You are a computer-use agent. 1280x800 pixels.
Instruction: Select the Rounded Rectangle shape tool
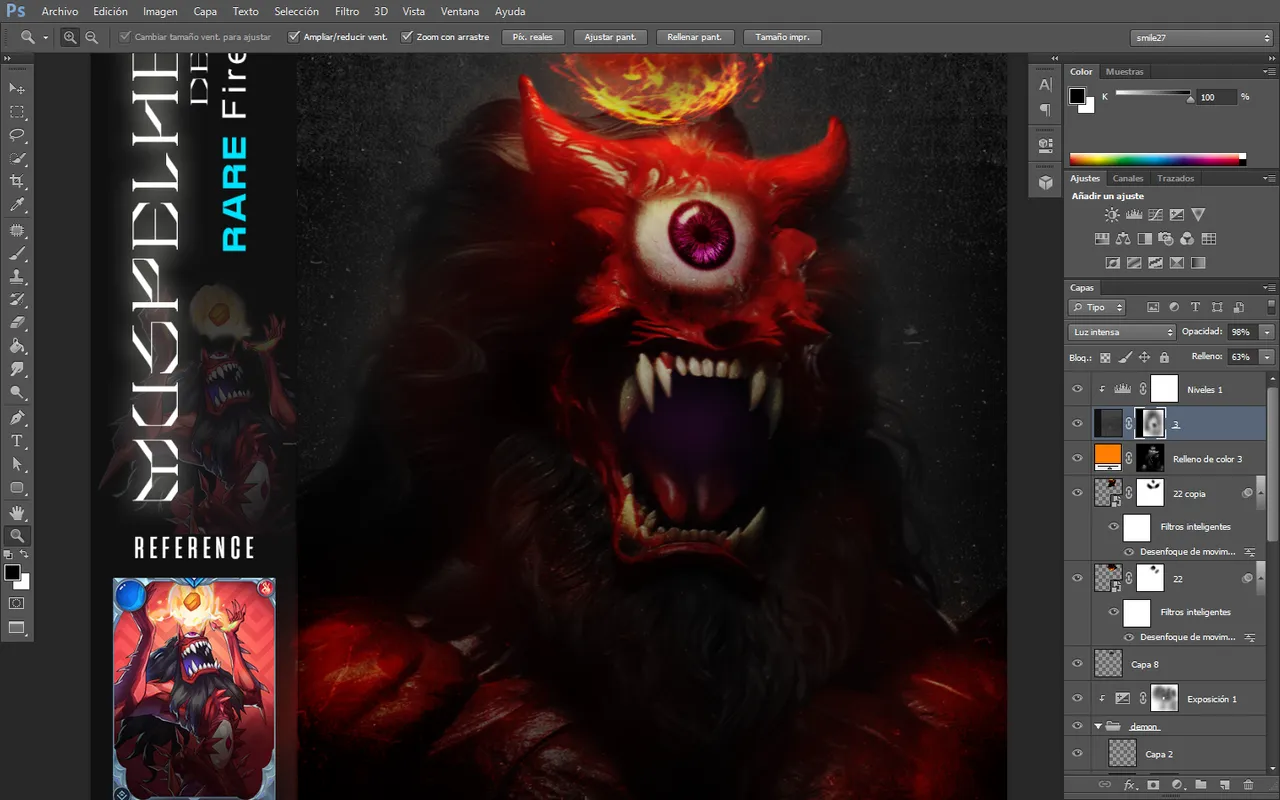click(17, 487)
